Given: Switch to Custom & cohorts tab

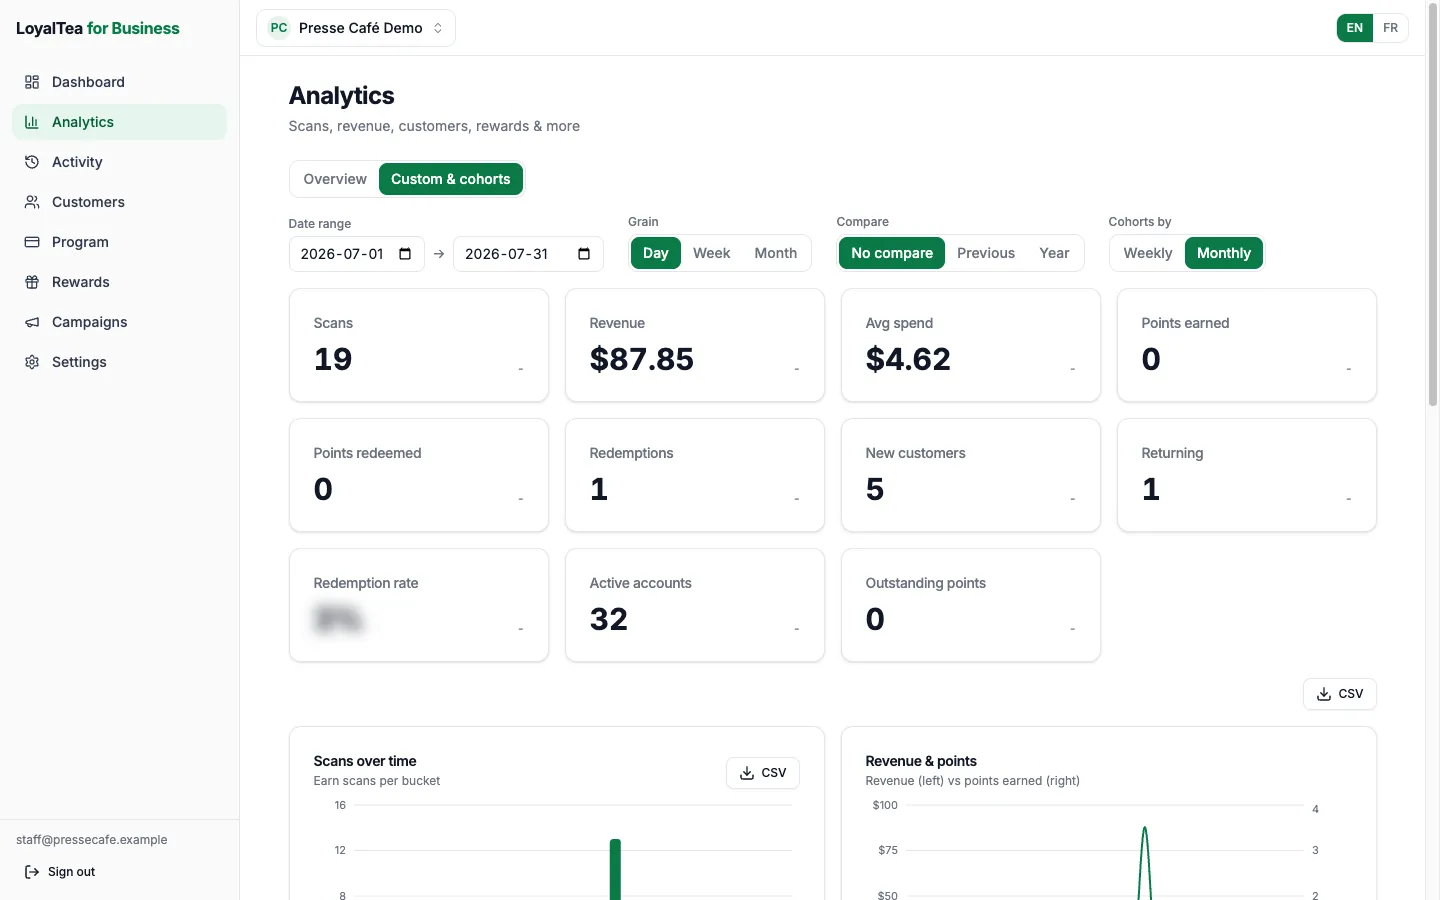Looking at the screenshot, I should click(451, 179).
